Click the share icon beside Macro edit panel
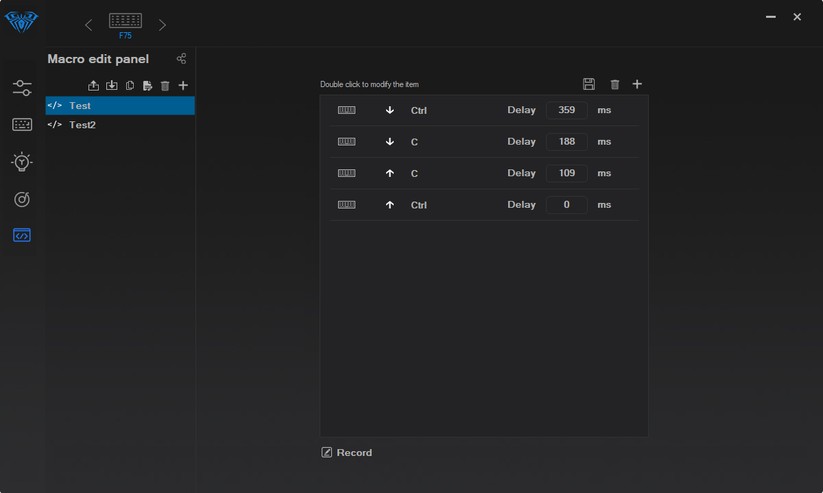The width and height of the screenshot is (823, 493). pyautogui.click(x=181, y=59)
